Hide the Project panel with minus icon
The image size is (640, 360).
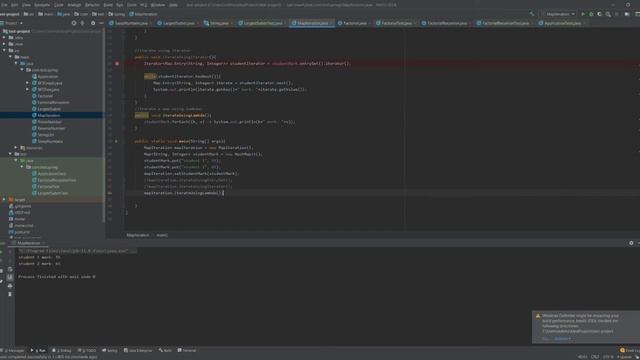pos(101,23)
